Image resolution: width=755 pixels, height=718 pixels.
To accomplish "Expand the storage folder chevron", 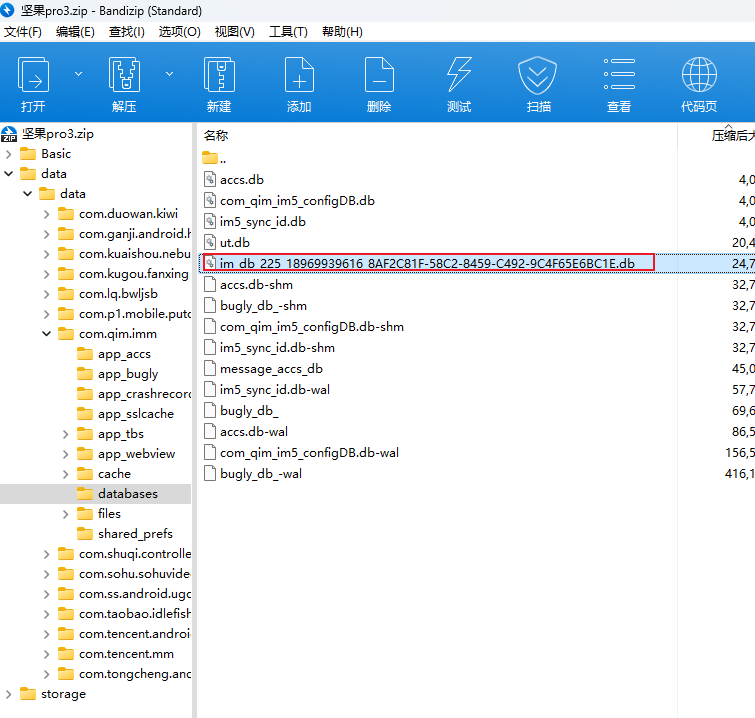I will point(9,694).
